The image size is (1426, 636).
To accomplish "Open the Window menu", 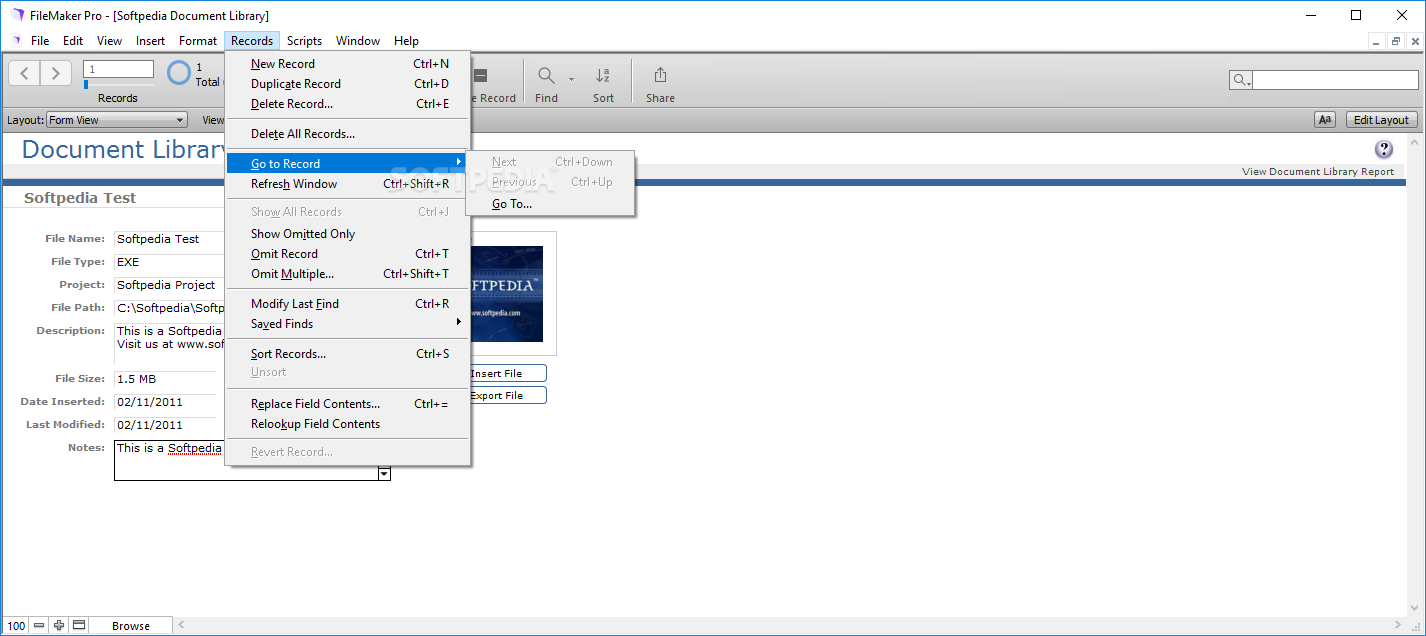I will click(x=358, y=41).
